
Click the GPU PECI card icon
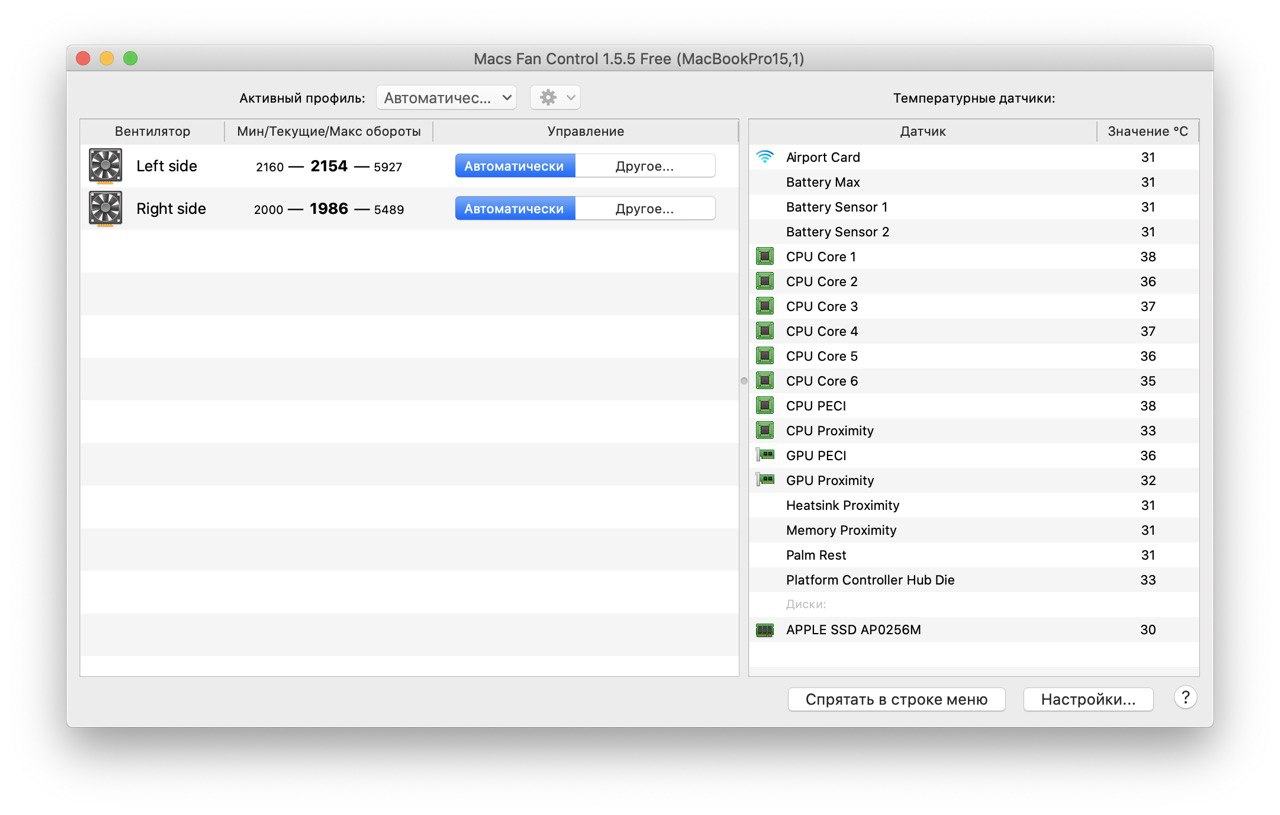[x=765, y=455]
